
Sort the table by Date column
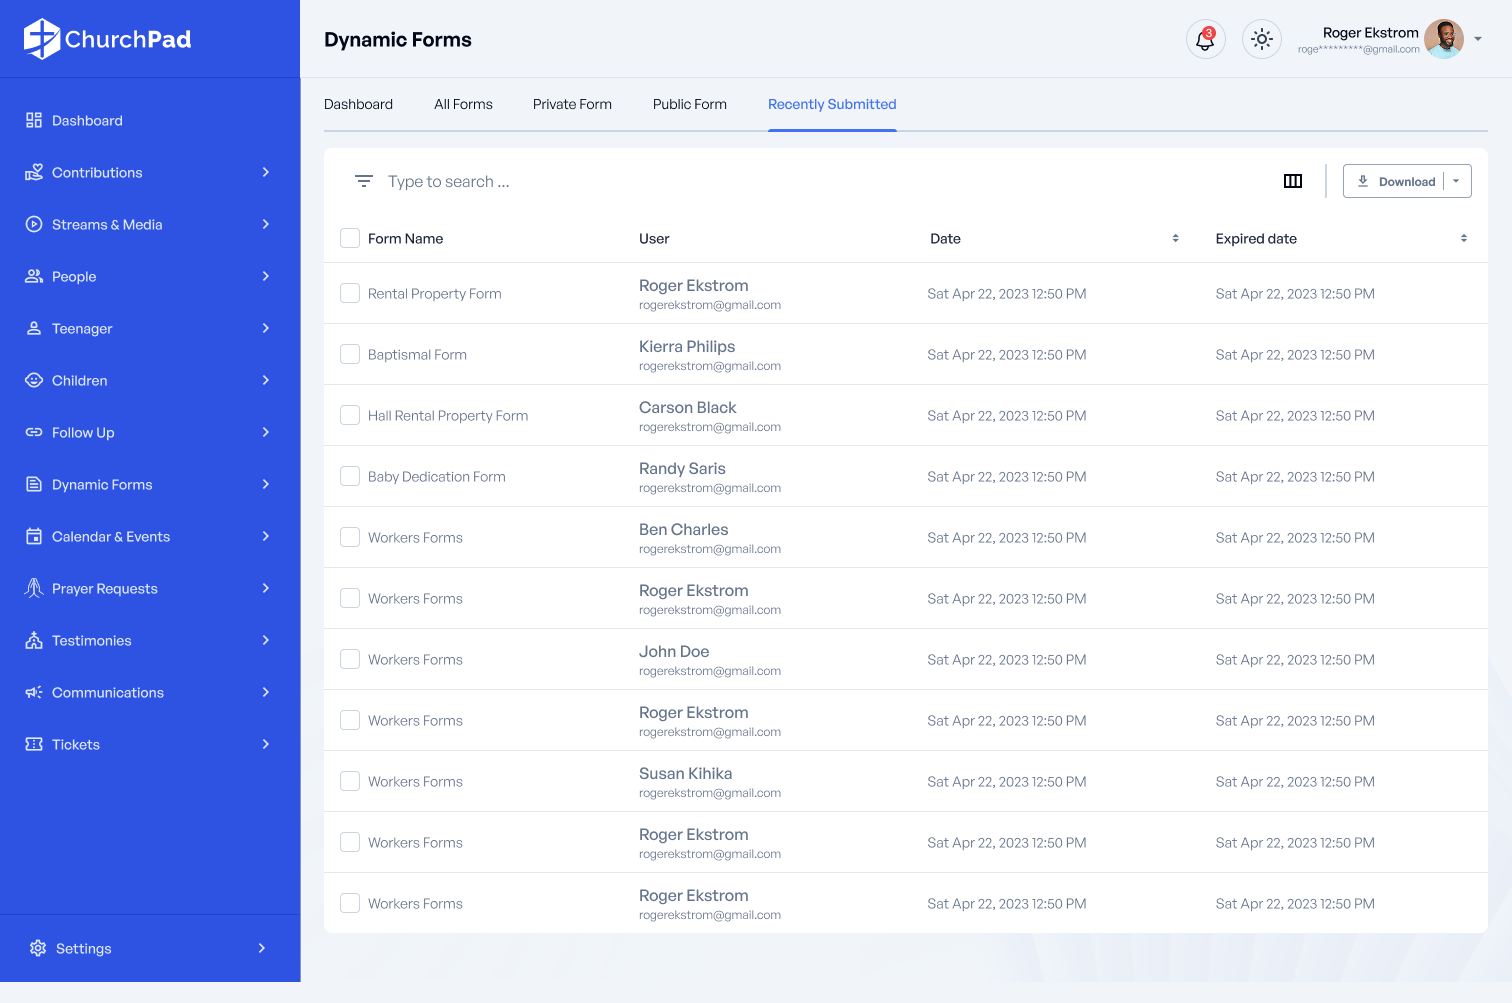[x=1175, y=238]
